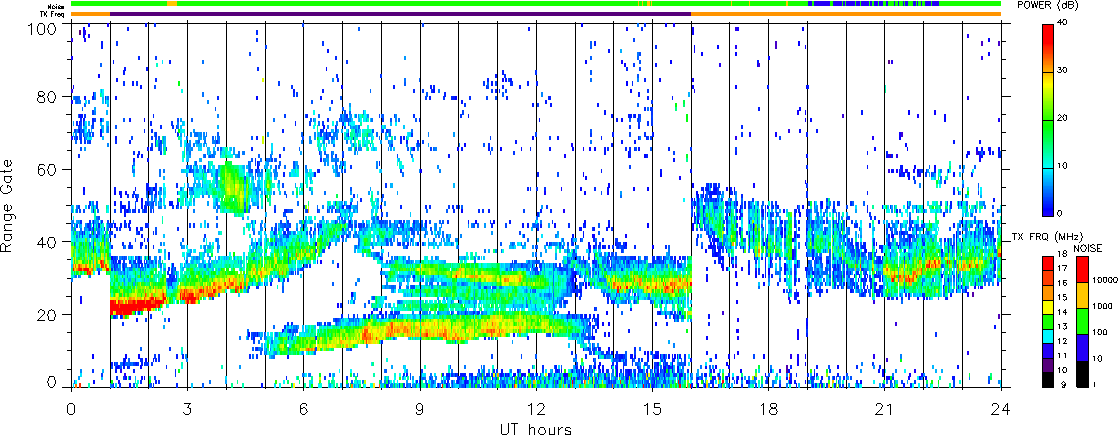
Task: Pick the purple segment of TX FRQ legend bar
Action: pos(1047,363)
